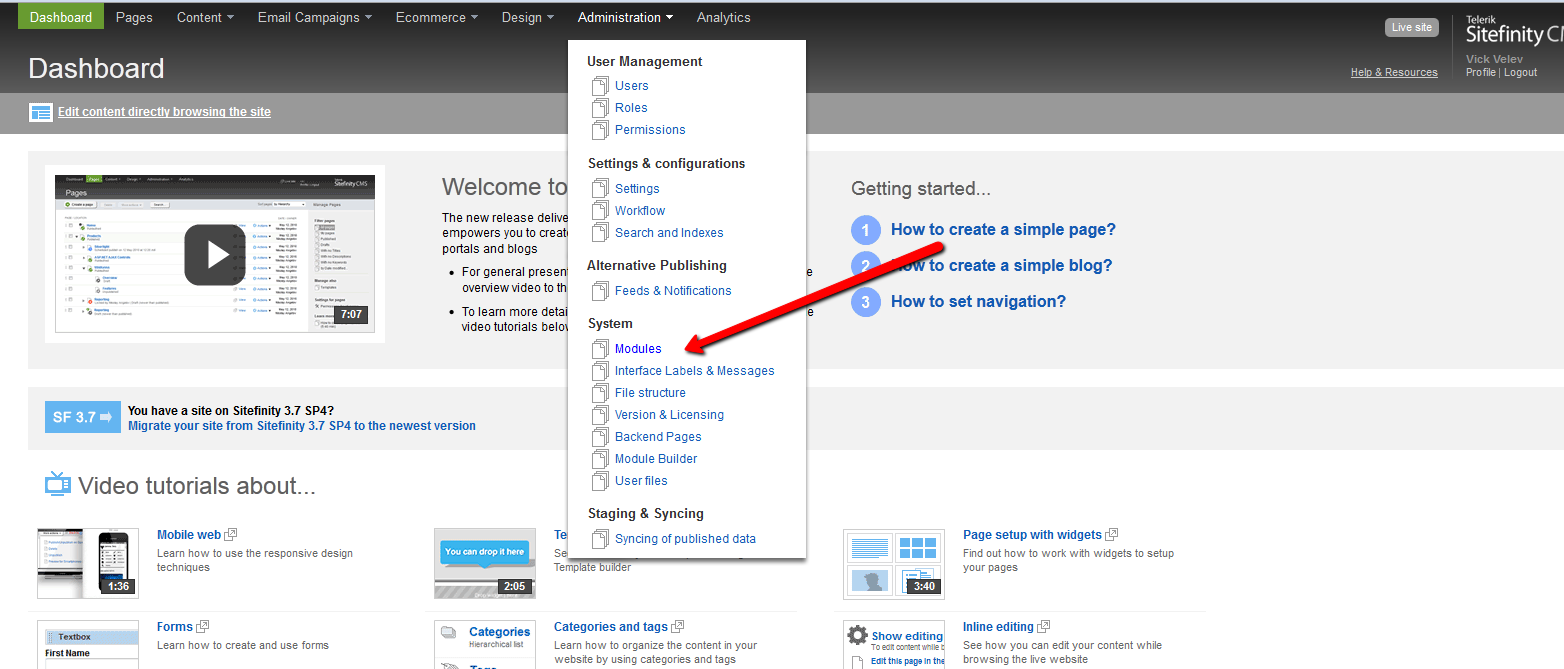
Task: Click the icon beside Edit content directly
Action: (x=41, y=112)
